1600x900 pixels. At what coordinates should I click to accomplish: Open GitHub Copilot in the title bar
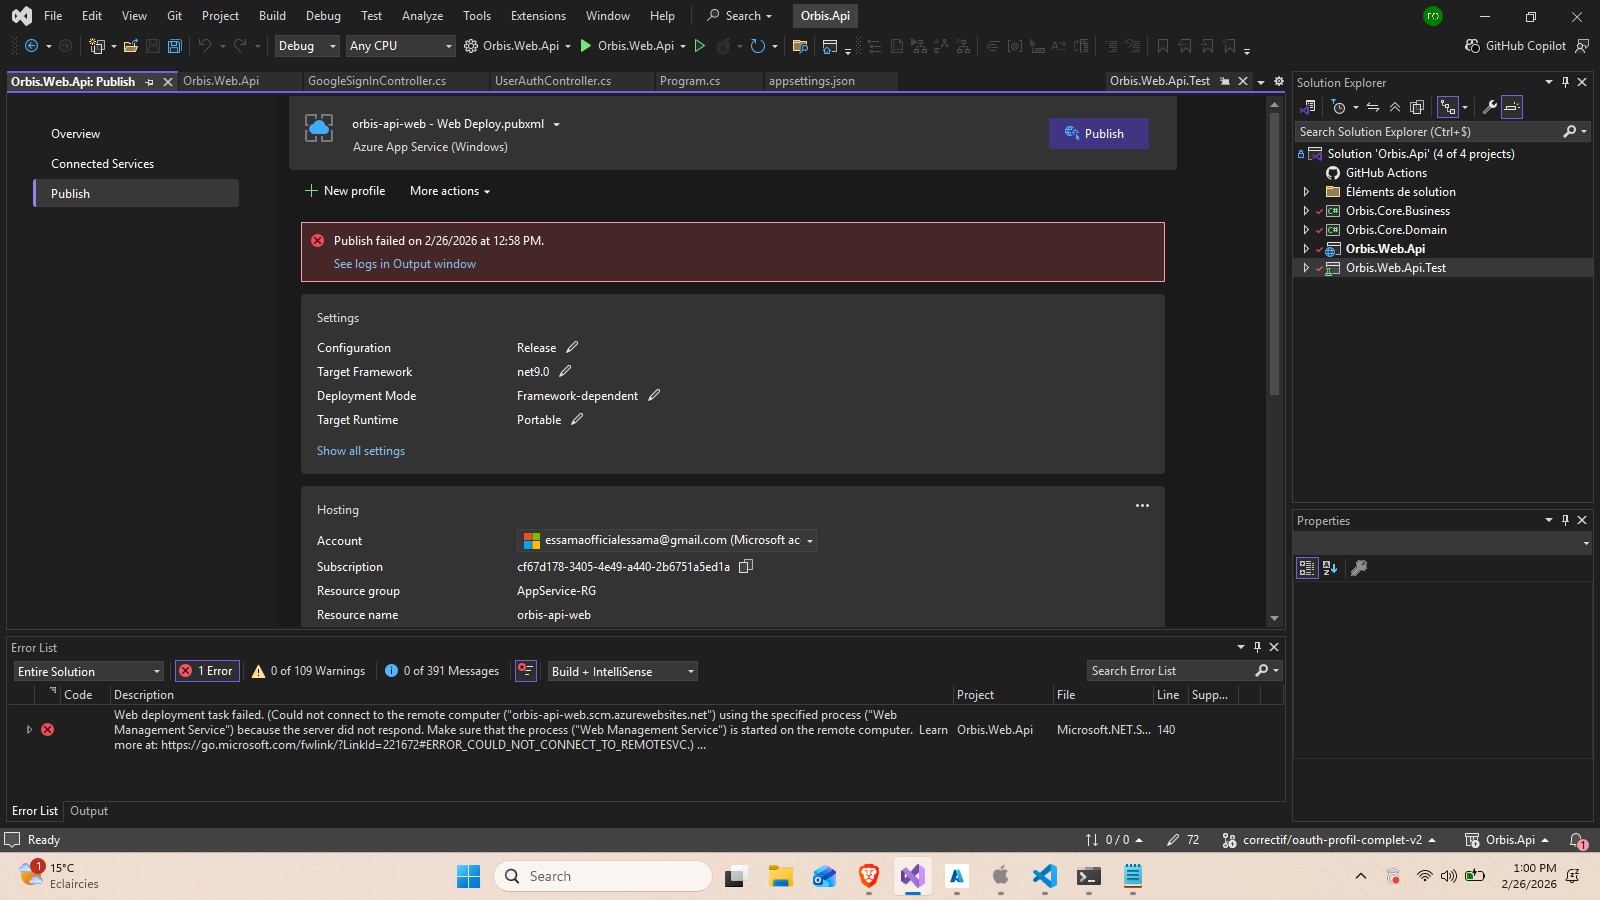click(x=1515, y=46)
